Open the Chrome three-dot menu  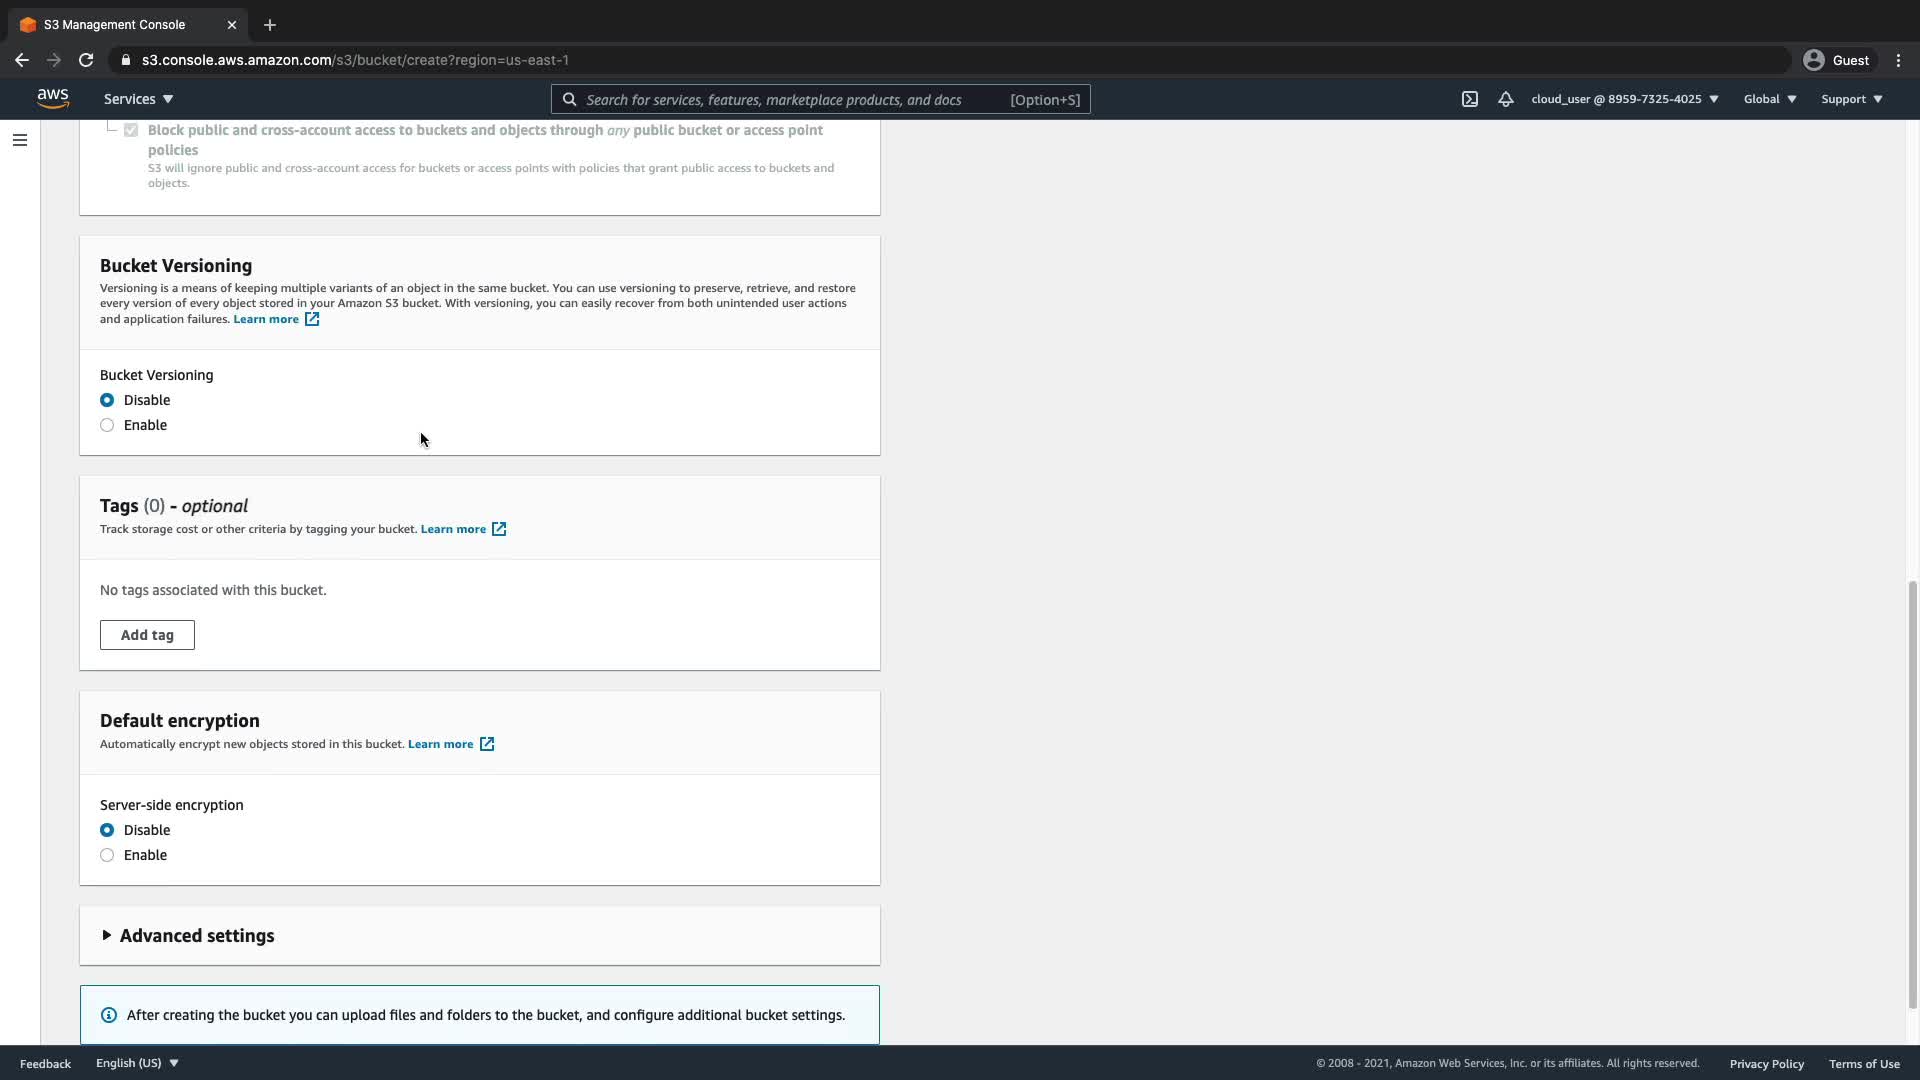[x=1898, y=60]
